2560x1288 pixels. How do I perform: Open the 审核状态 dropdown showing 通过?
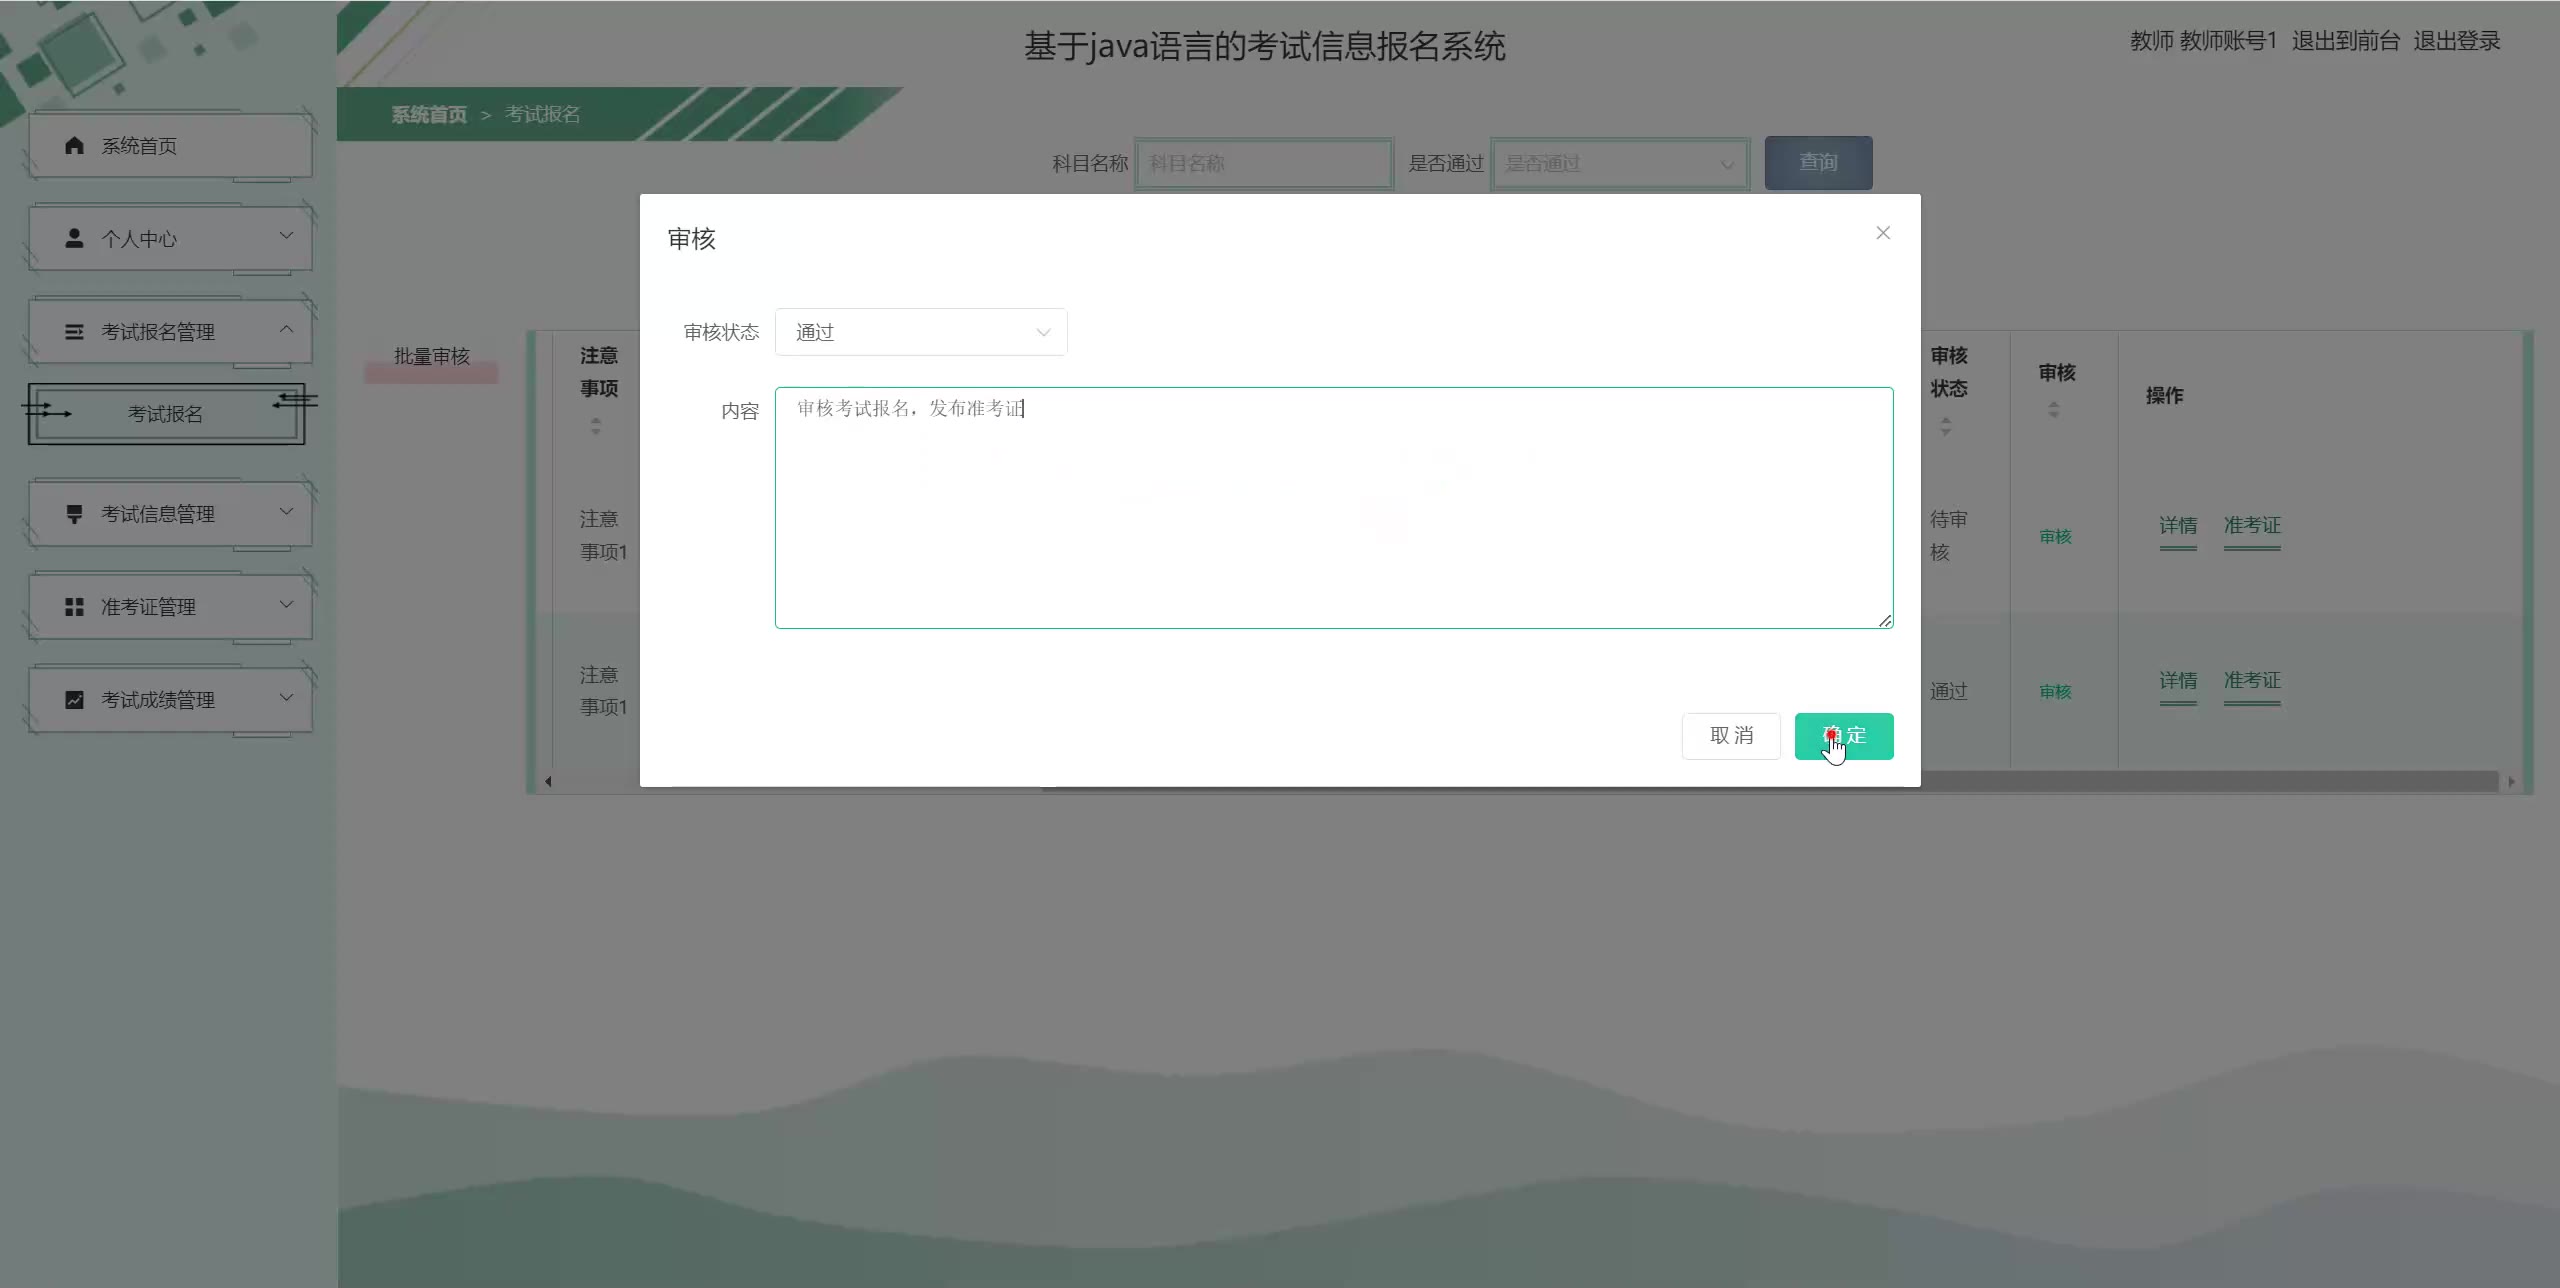(x=920, y=332)
